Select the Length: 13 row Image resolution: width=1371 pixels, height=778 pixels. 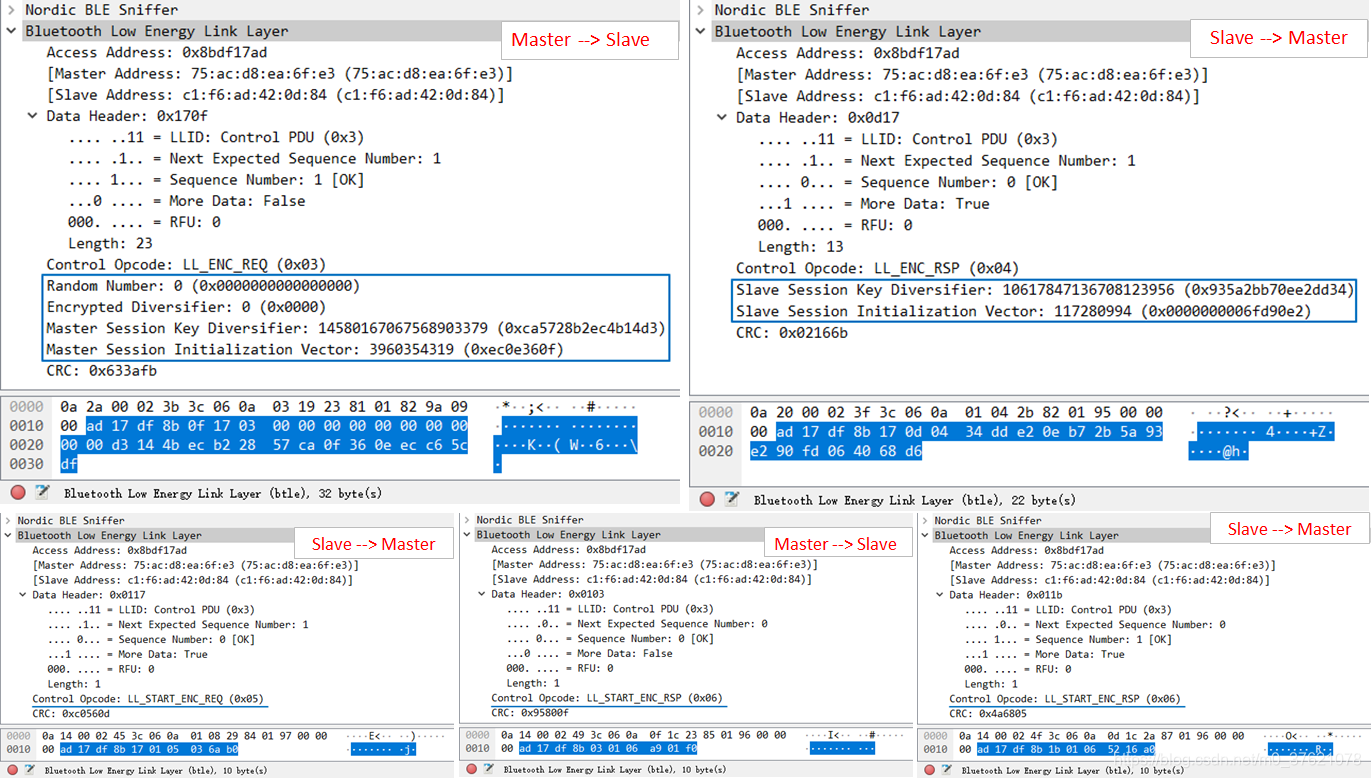[x=800, y=246]
